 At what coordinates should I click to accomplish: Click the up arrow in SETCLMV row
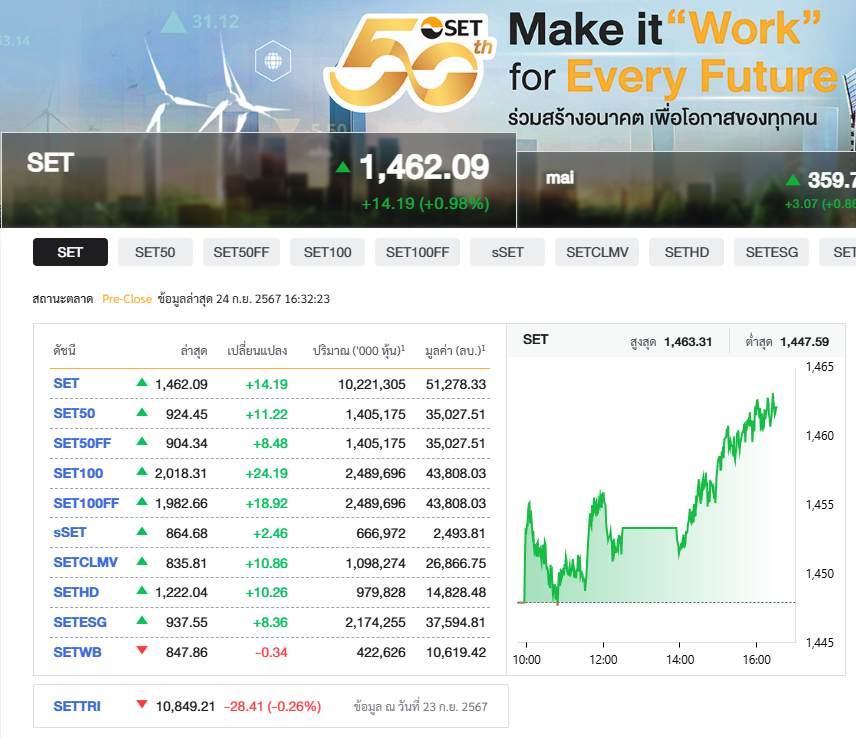[142, 561]
